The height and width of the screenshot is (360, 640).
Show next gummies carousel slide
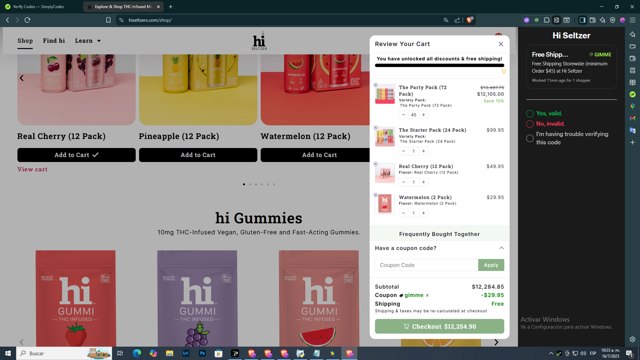tap(496, 342)
